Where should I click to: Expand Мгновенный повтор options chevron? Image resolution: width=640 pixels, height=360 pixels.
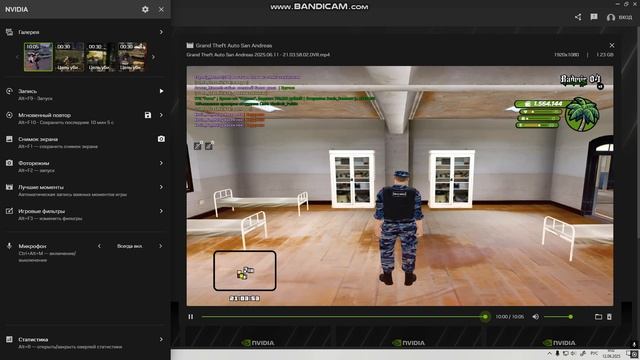pos(161,115)
